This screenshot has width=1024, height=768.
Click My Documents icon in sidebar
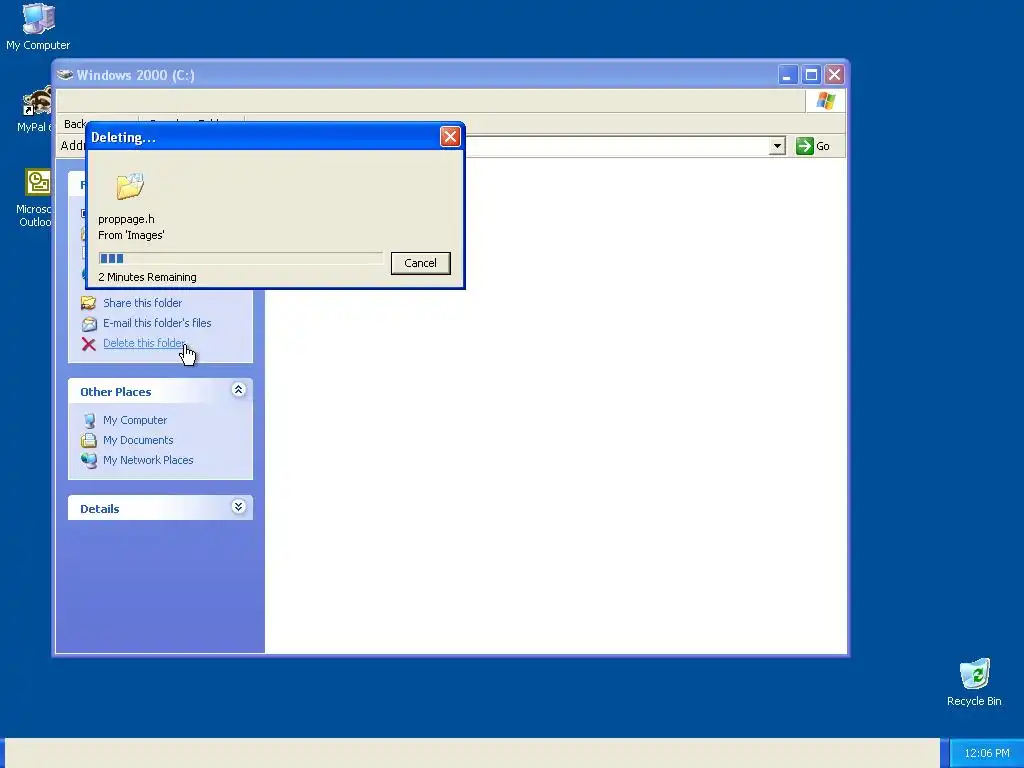[89, 440]
